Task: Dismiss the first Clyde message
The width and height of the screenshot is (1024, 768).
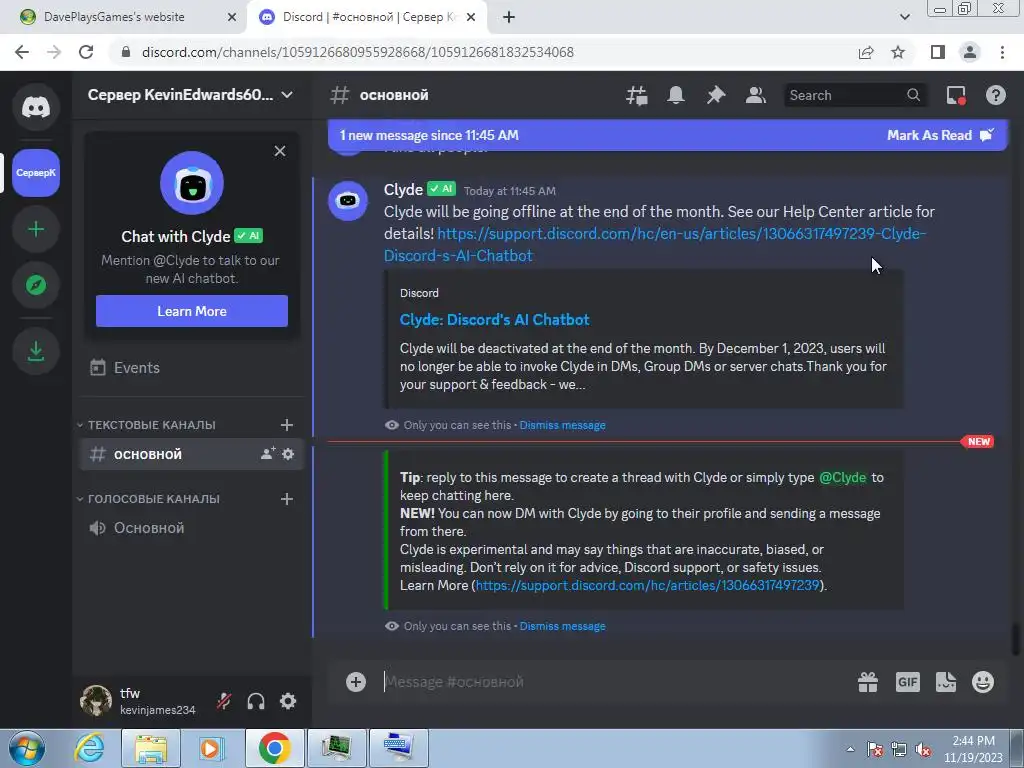Action: 562,425
